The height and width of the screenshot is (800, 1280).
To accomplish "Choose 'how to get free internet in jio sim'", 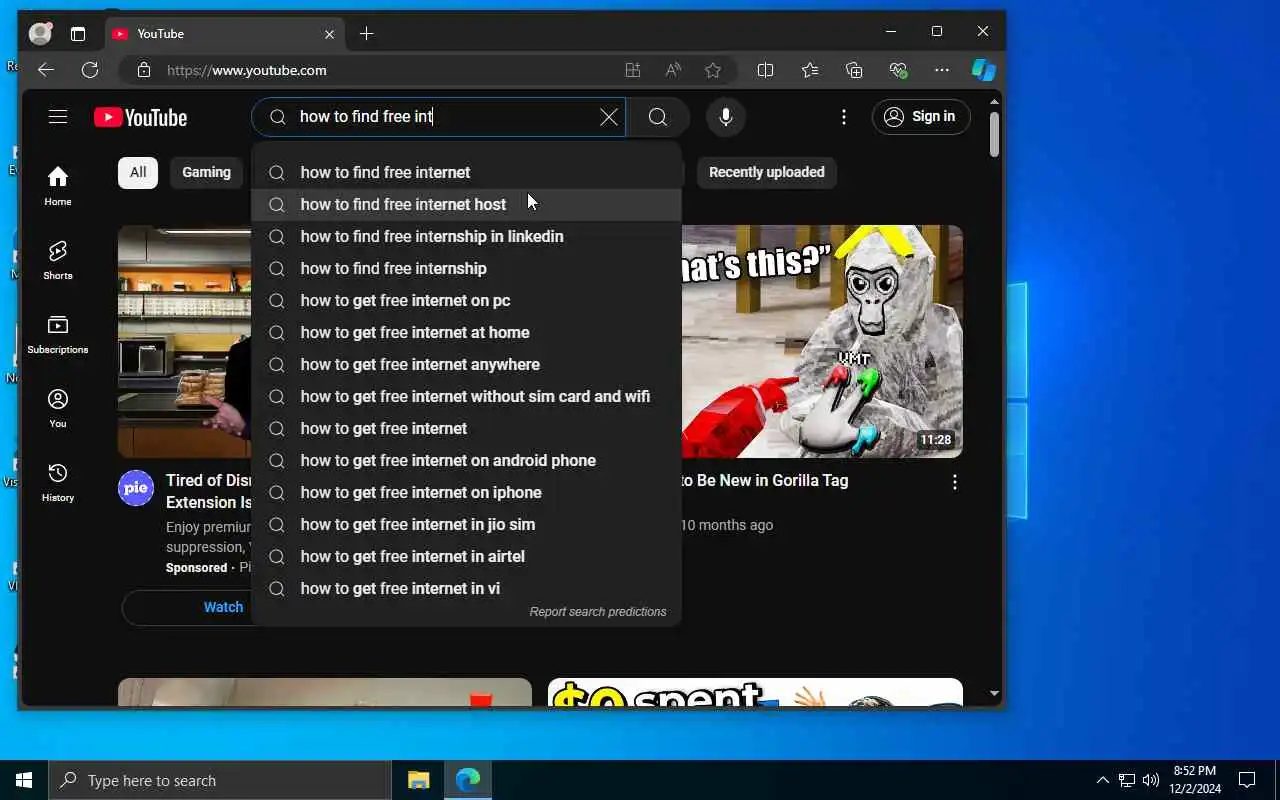I will tap(467, 524).
